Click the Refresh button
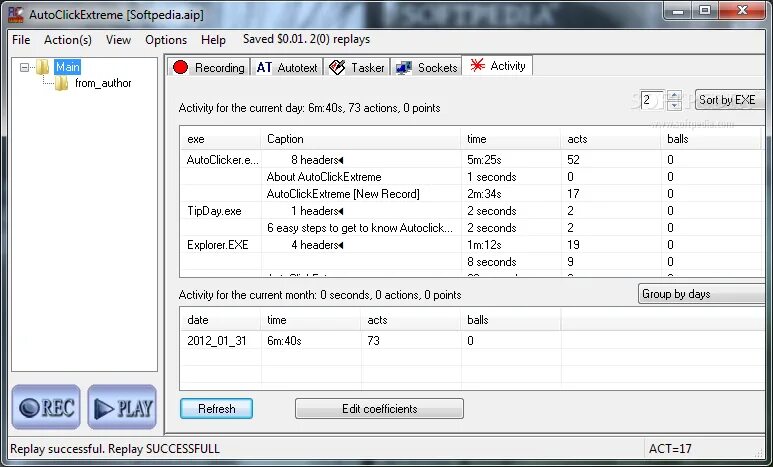773x467 pixels. [216, 409]
